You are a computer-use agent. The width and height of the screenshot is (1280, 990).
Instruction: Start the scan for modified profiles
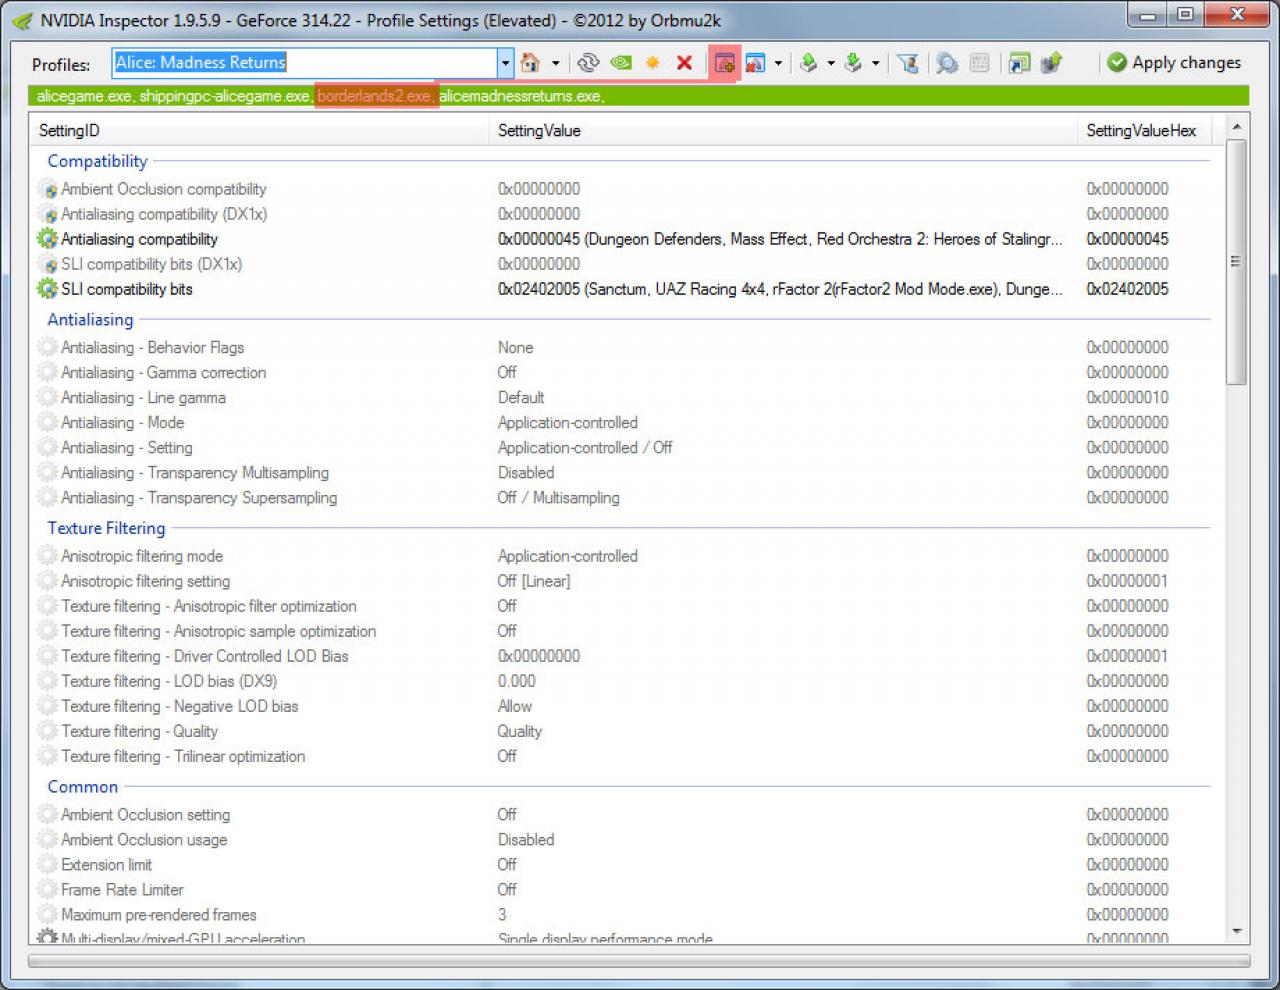946,63
